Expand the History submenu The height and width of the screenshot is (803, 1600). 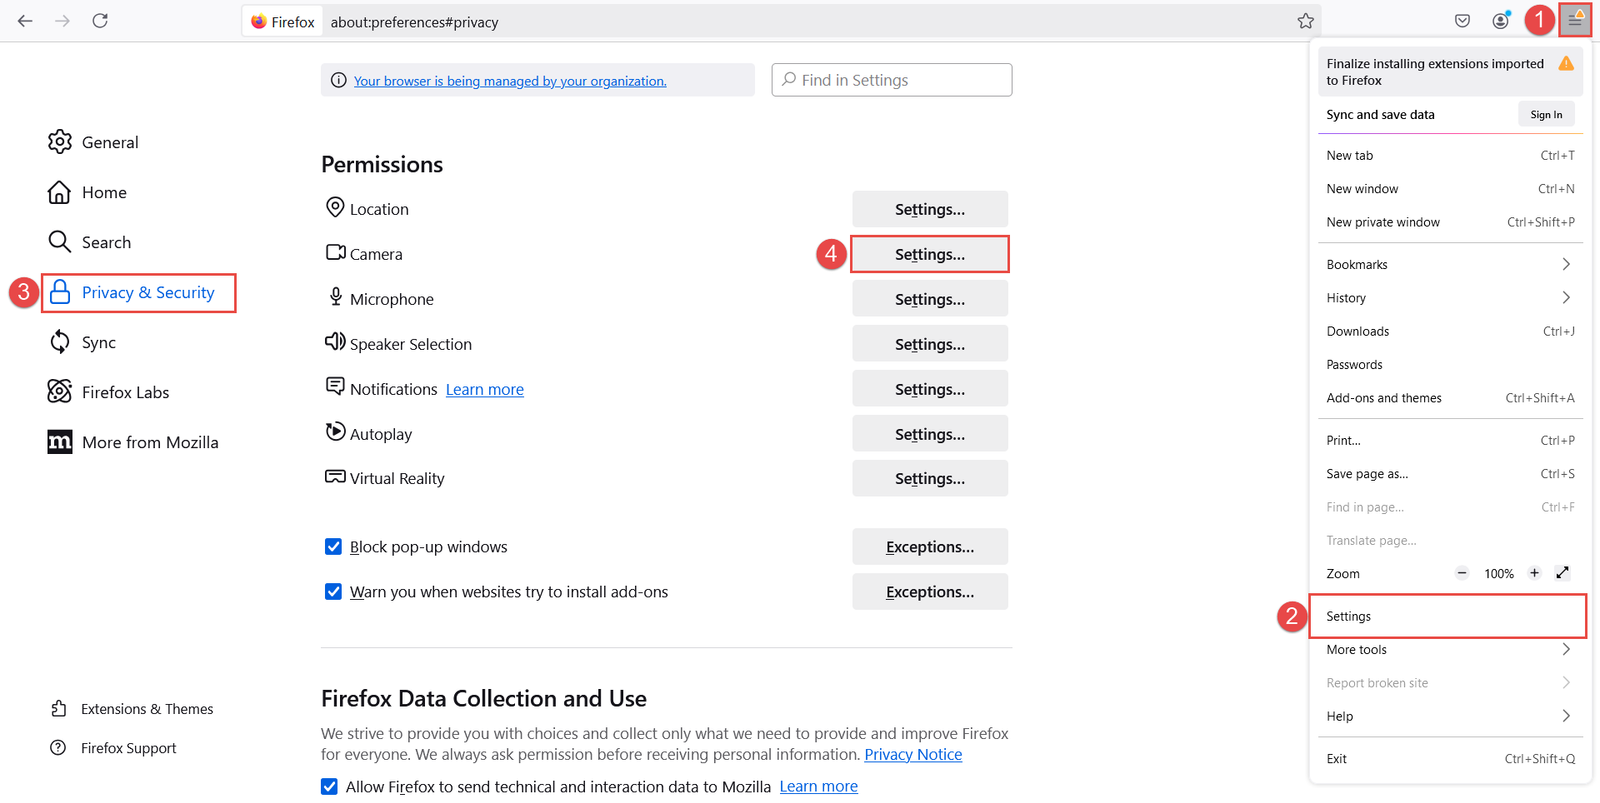click(x=1449, y=298)
